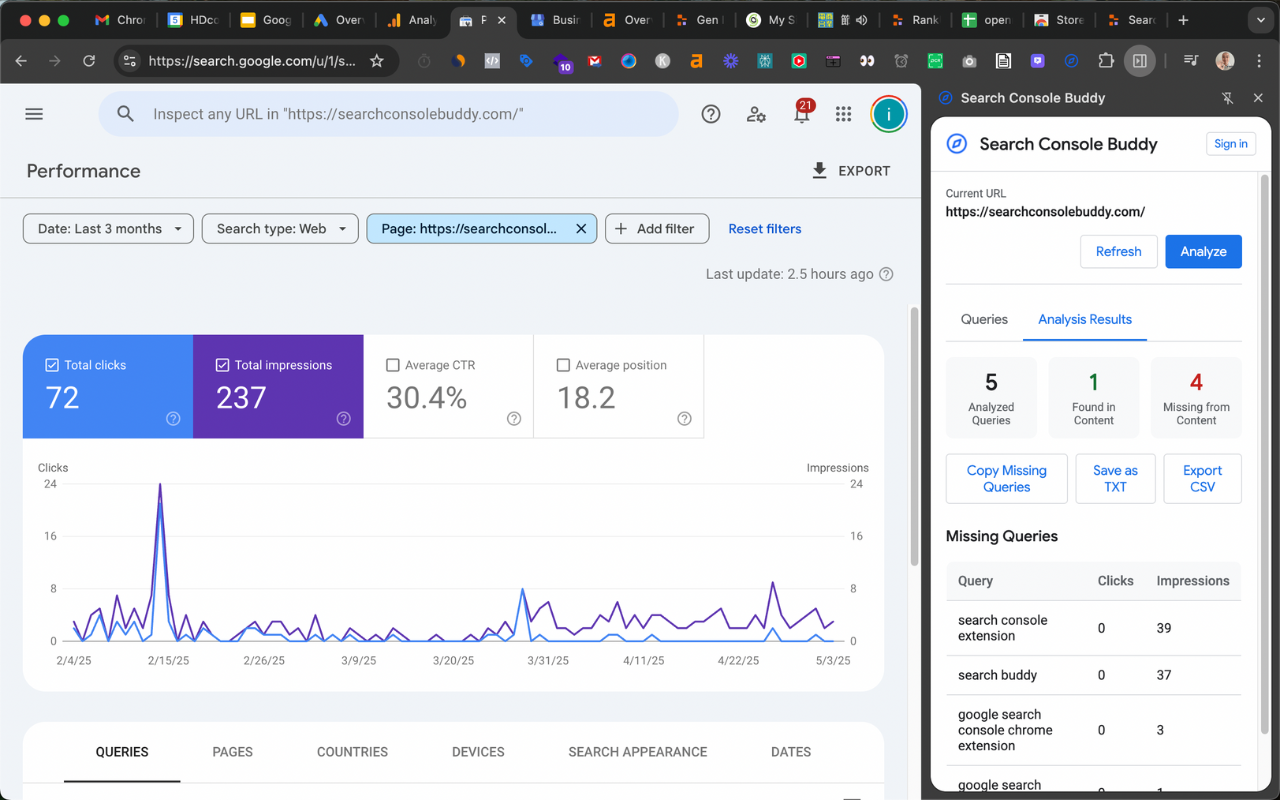Click the Analyze button

pos(1203,251)
